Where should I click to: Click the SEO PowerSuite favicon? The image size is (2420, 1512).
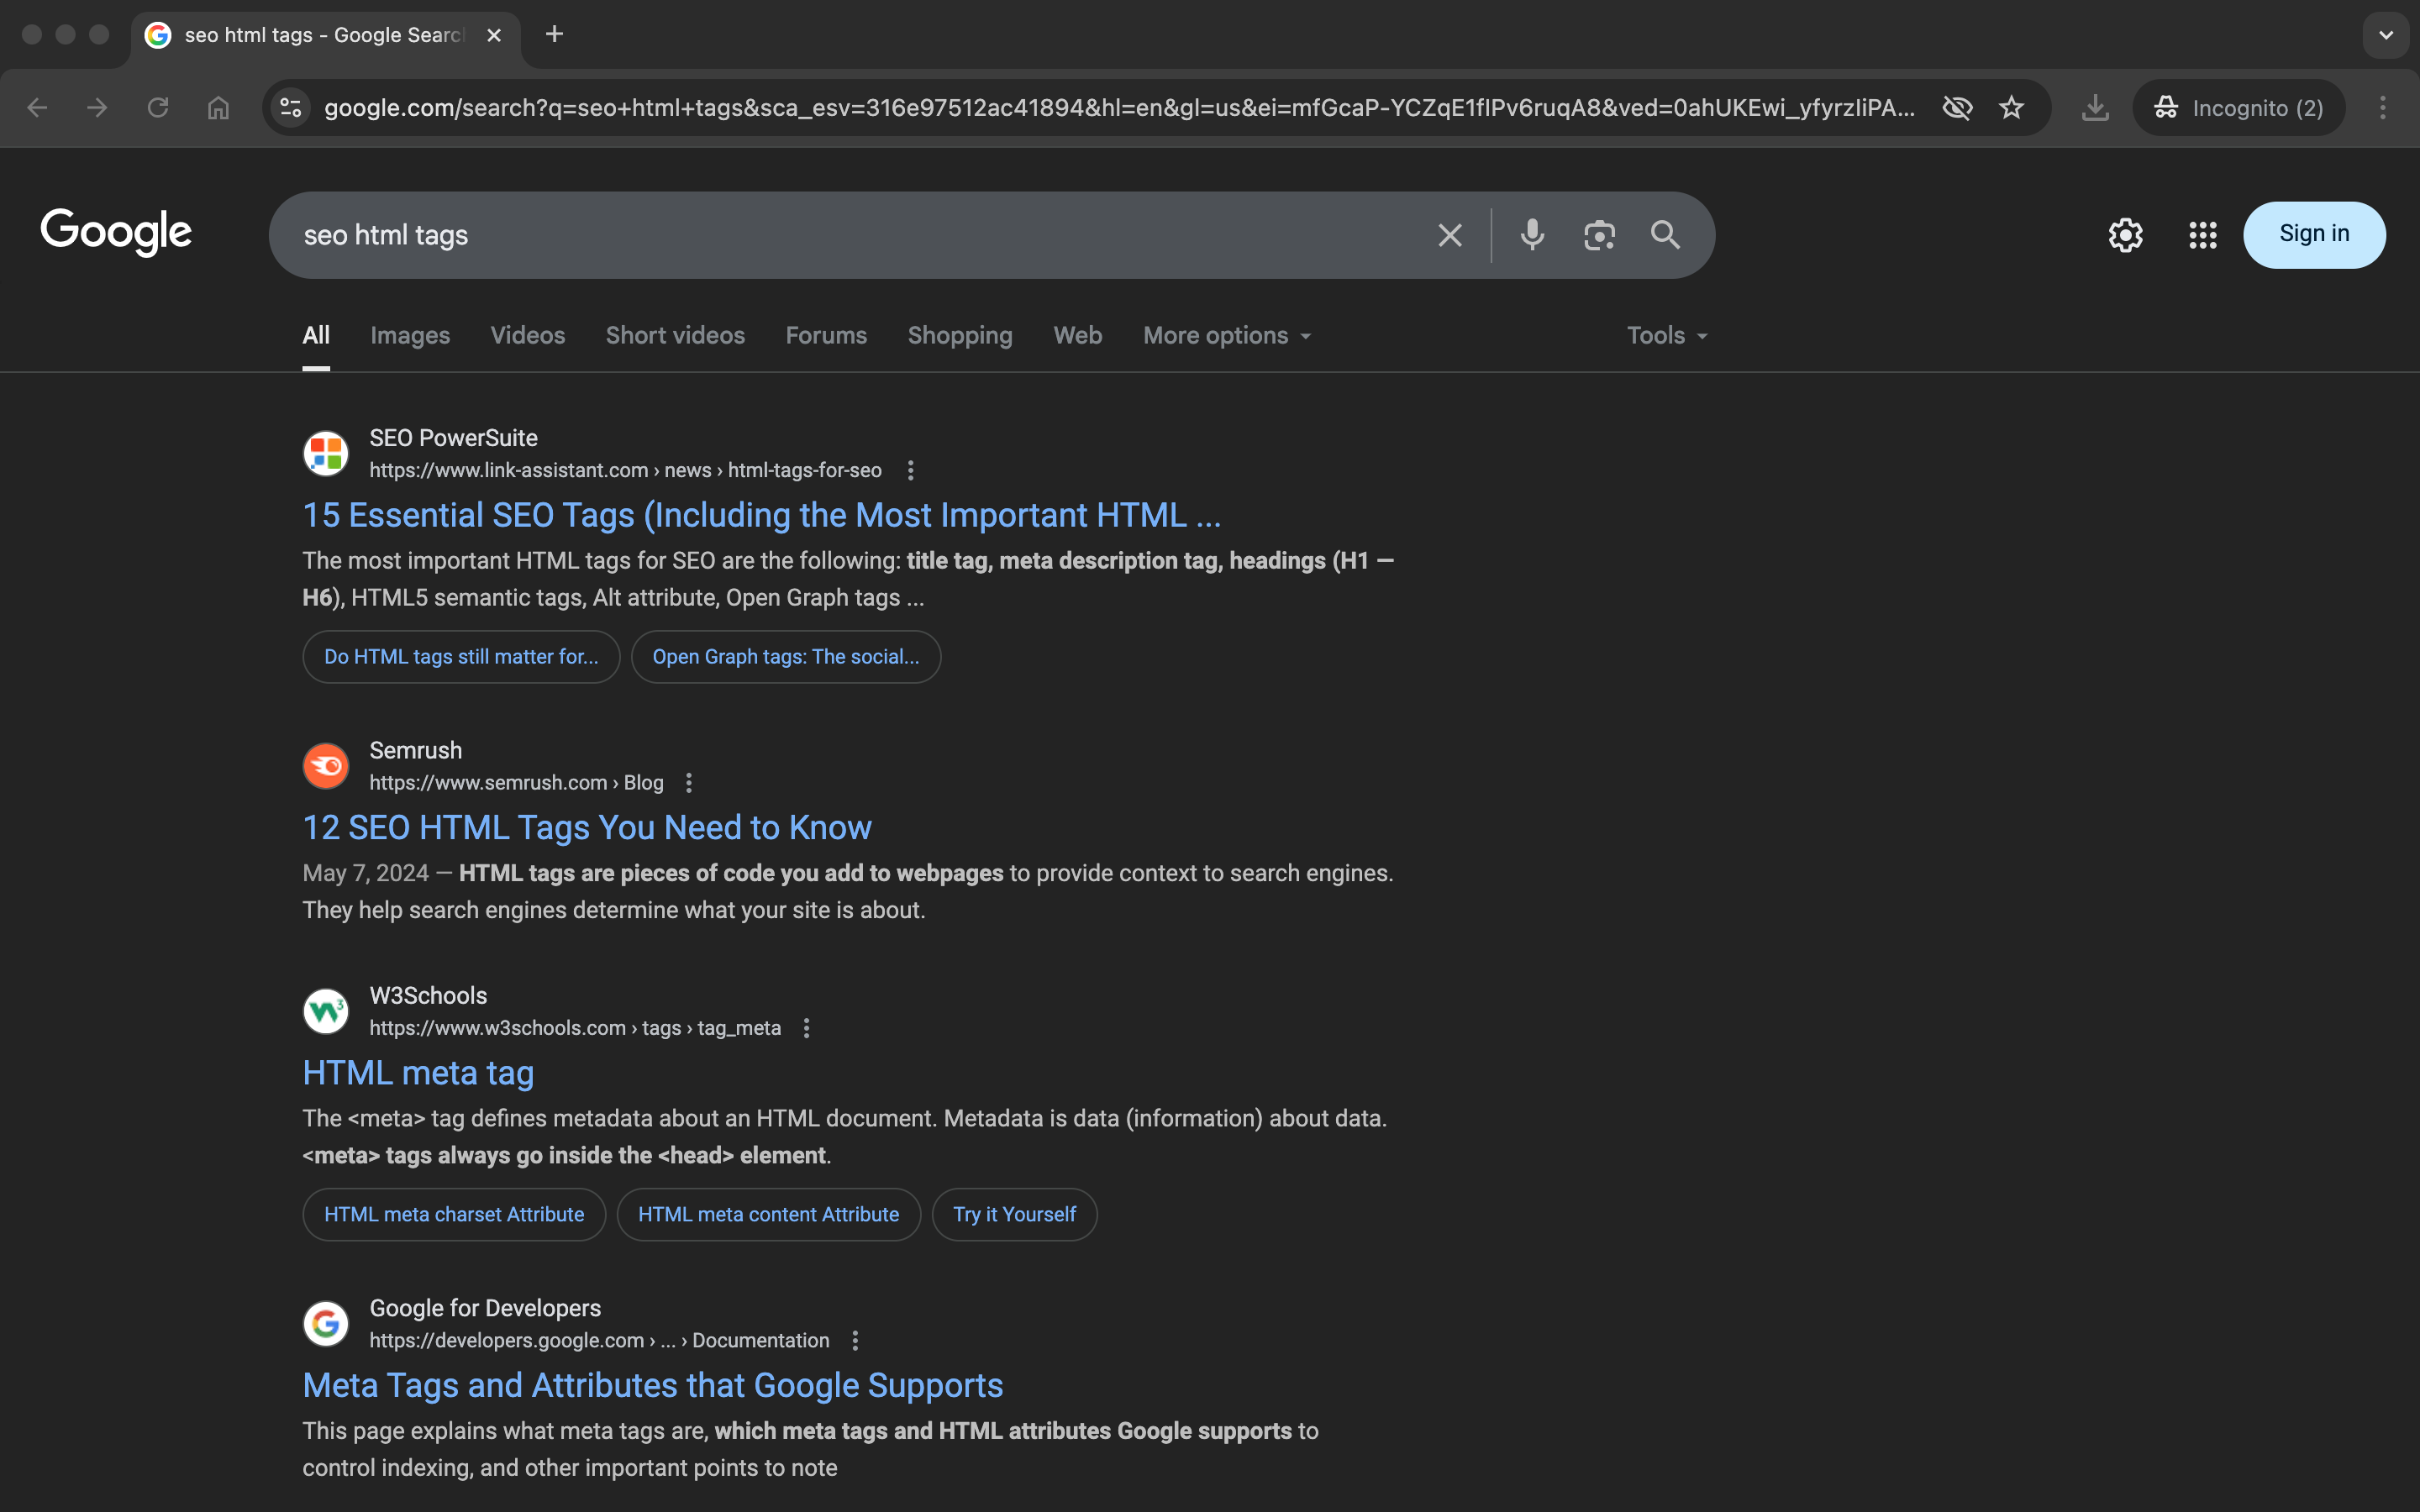(x=326, y=453)
